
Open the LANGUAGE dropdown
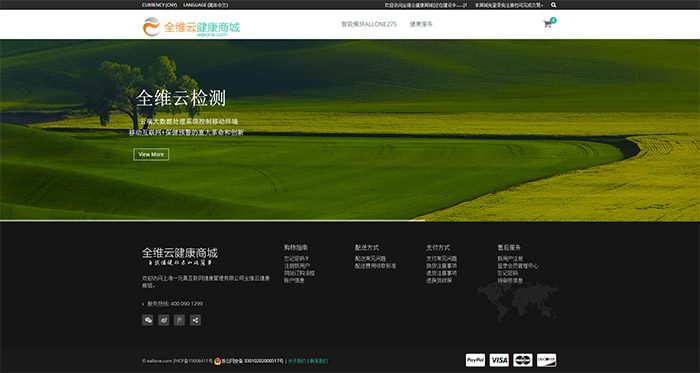pyautogui.click(x=205, y=5)
